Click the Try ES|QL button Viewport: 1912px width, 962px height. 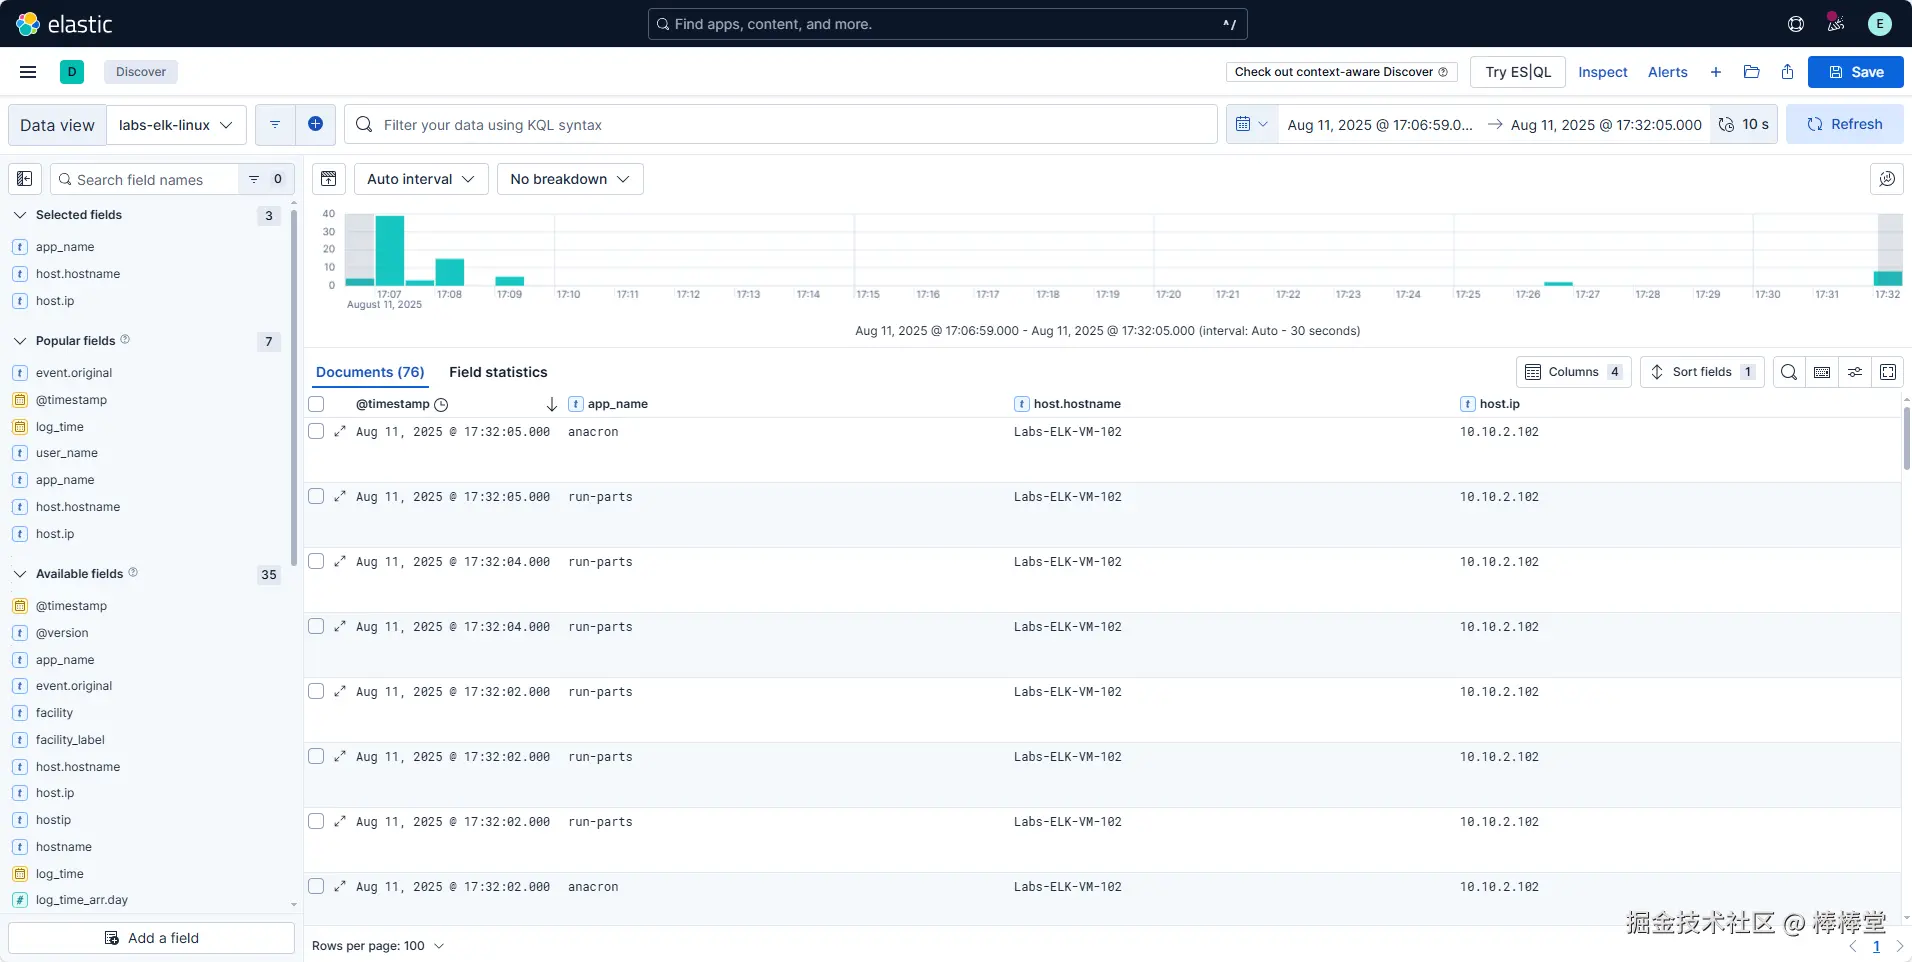click(x=1518, y=72)
